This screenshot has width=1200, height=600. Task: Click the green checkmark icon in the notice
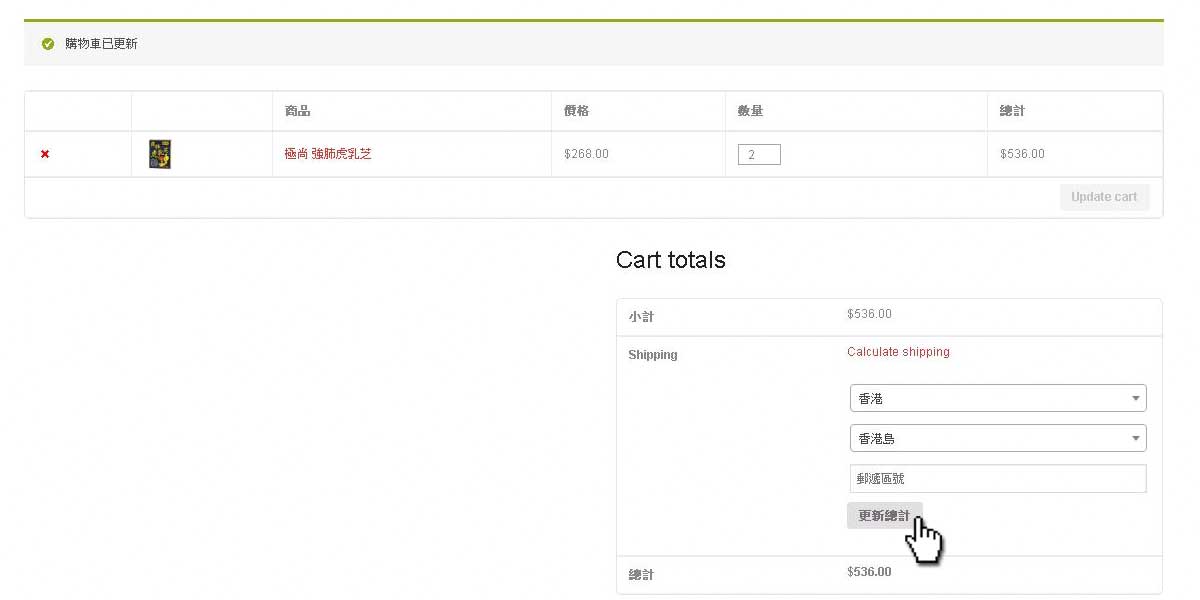click(x=48, y=44)
